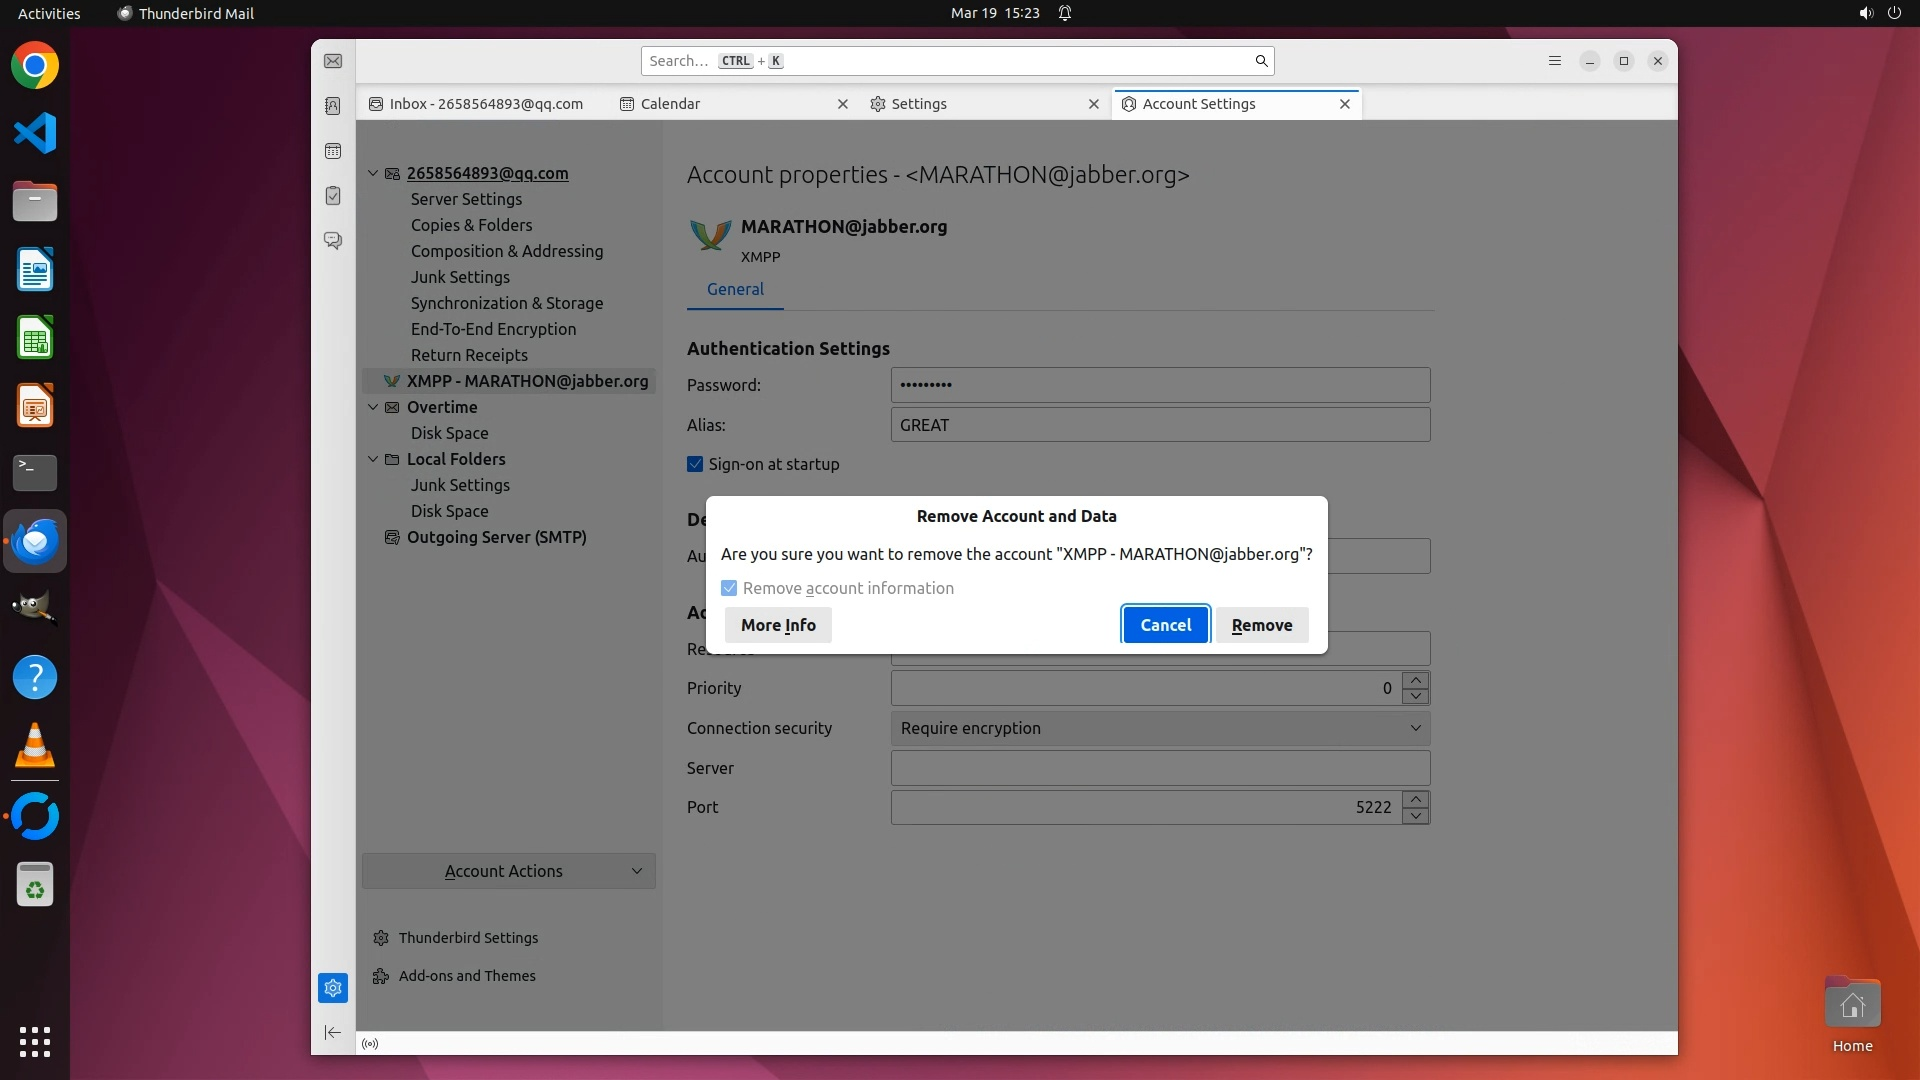Collapse the spaces toolbar arrow icon
Image resolution: width=1920 pixels, height=1080 pixels.
(x=333, y=1032)
